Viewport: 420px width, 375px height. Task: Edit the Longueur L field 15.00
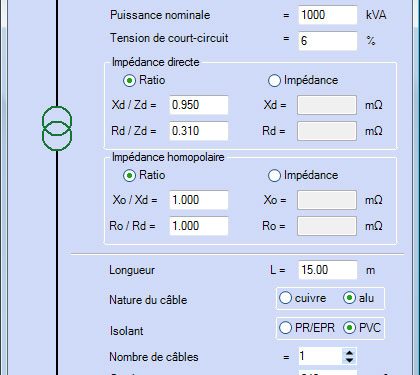328,270
